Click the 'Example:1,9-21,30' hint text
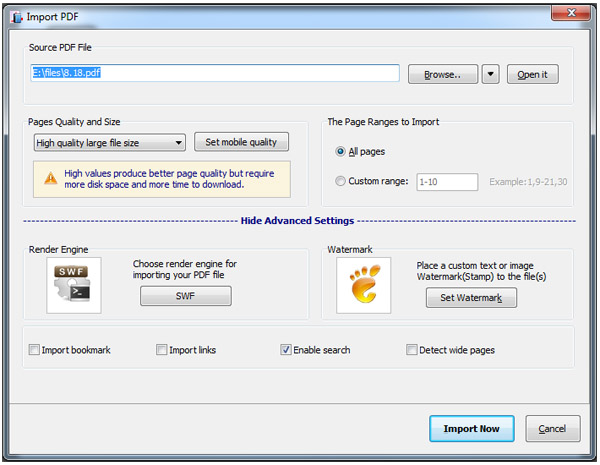Image resolution: width=600 pixels, height=465 pixels. tap(528, 182)
